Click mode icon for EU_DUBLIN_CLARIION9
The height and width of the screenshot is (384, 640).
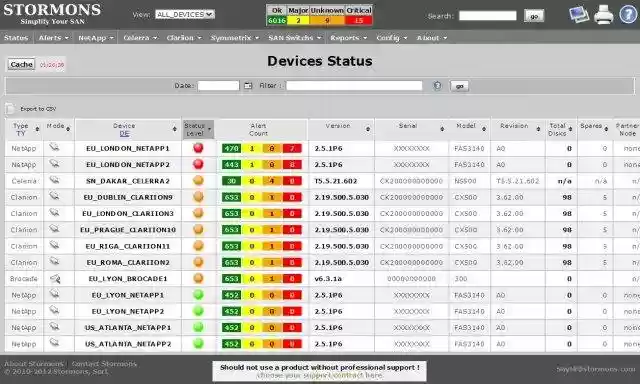point(54,197)
